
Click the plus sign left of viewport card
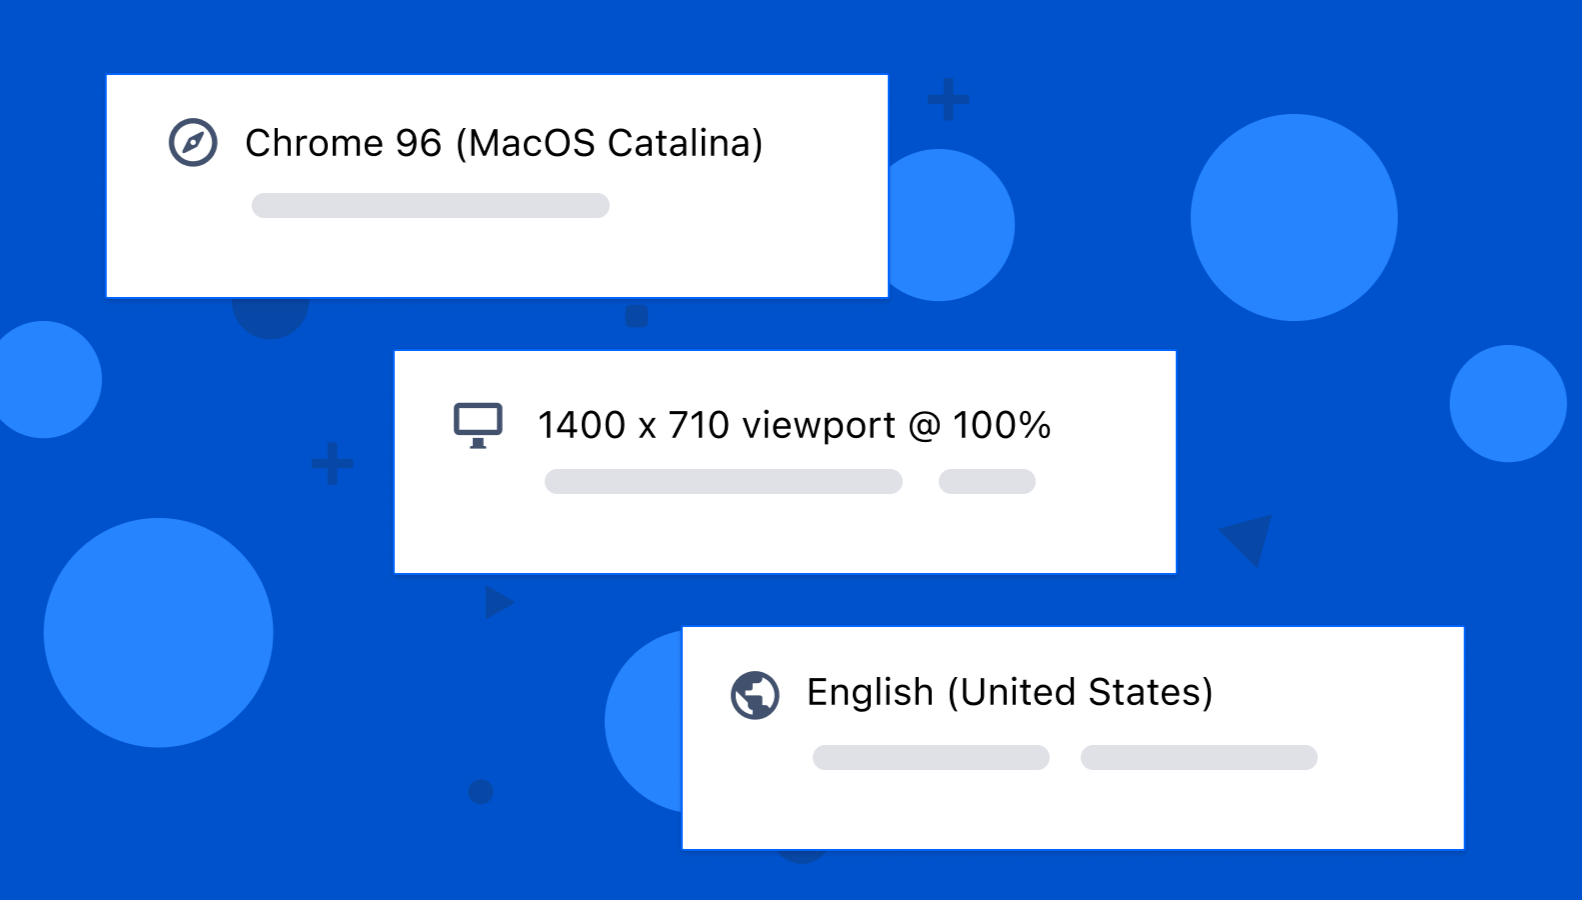[x=332, y=464]
